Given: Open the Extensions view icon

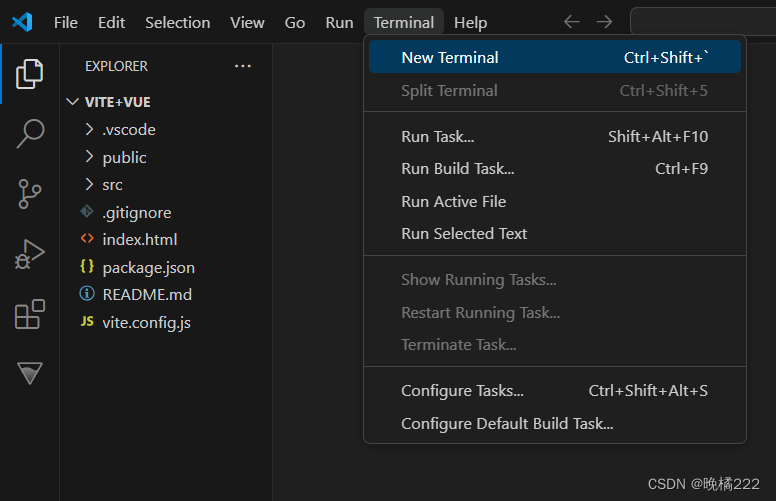Looking at the screenshot, I should [x=30, y=315].
